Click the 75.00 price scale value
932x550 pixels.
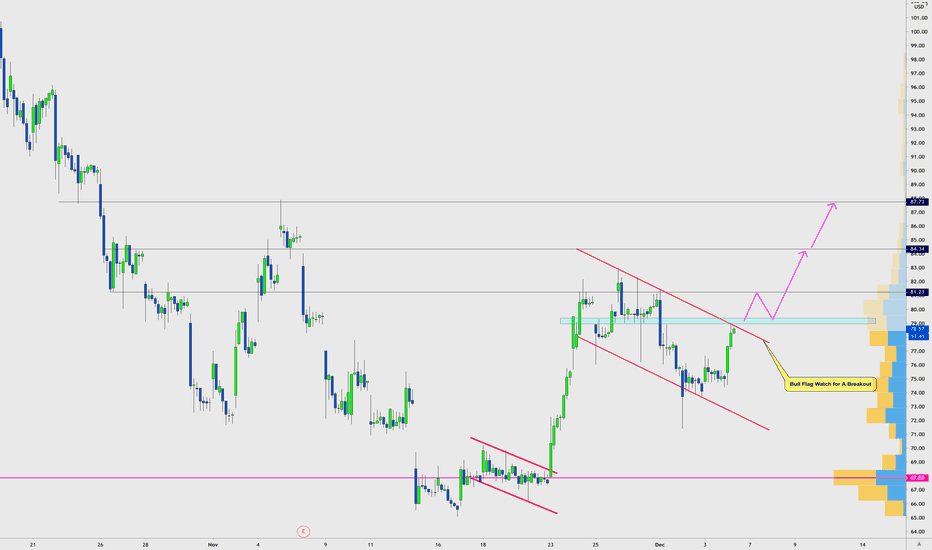(x=919, y=379)
